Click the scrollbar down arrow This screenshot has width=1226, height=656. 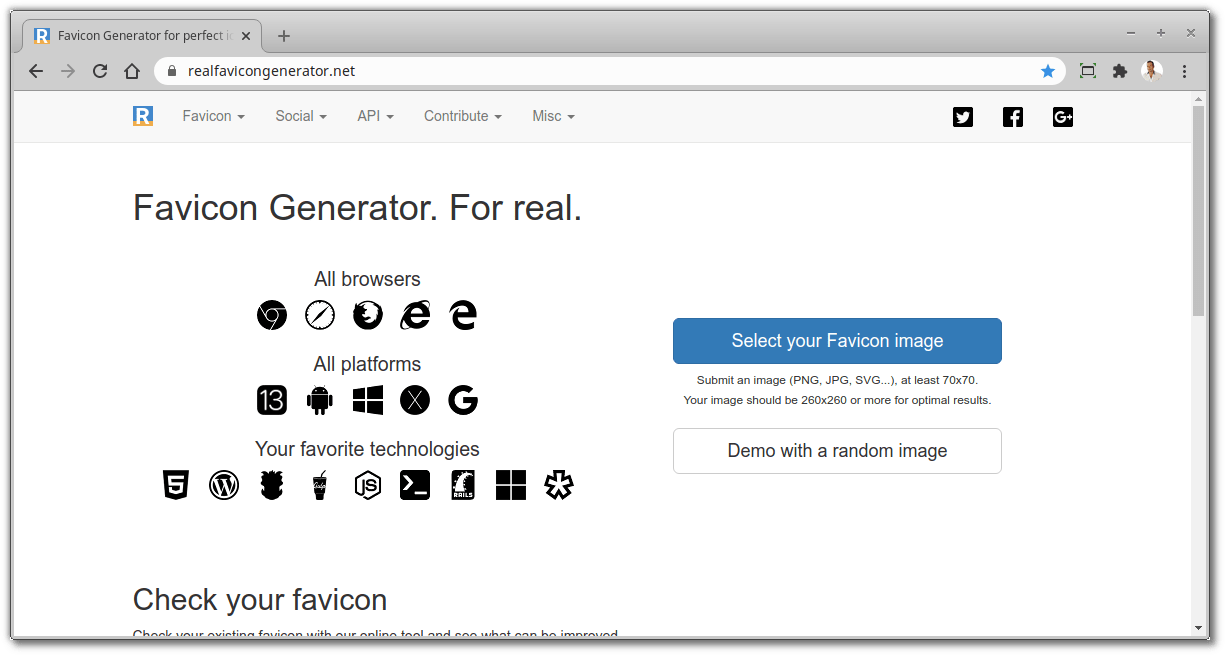pos(1199,628)
